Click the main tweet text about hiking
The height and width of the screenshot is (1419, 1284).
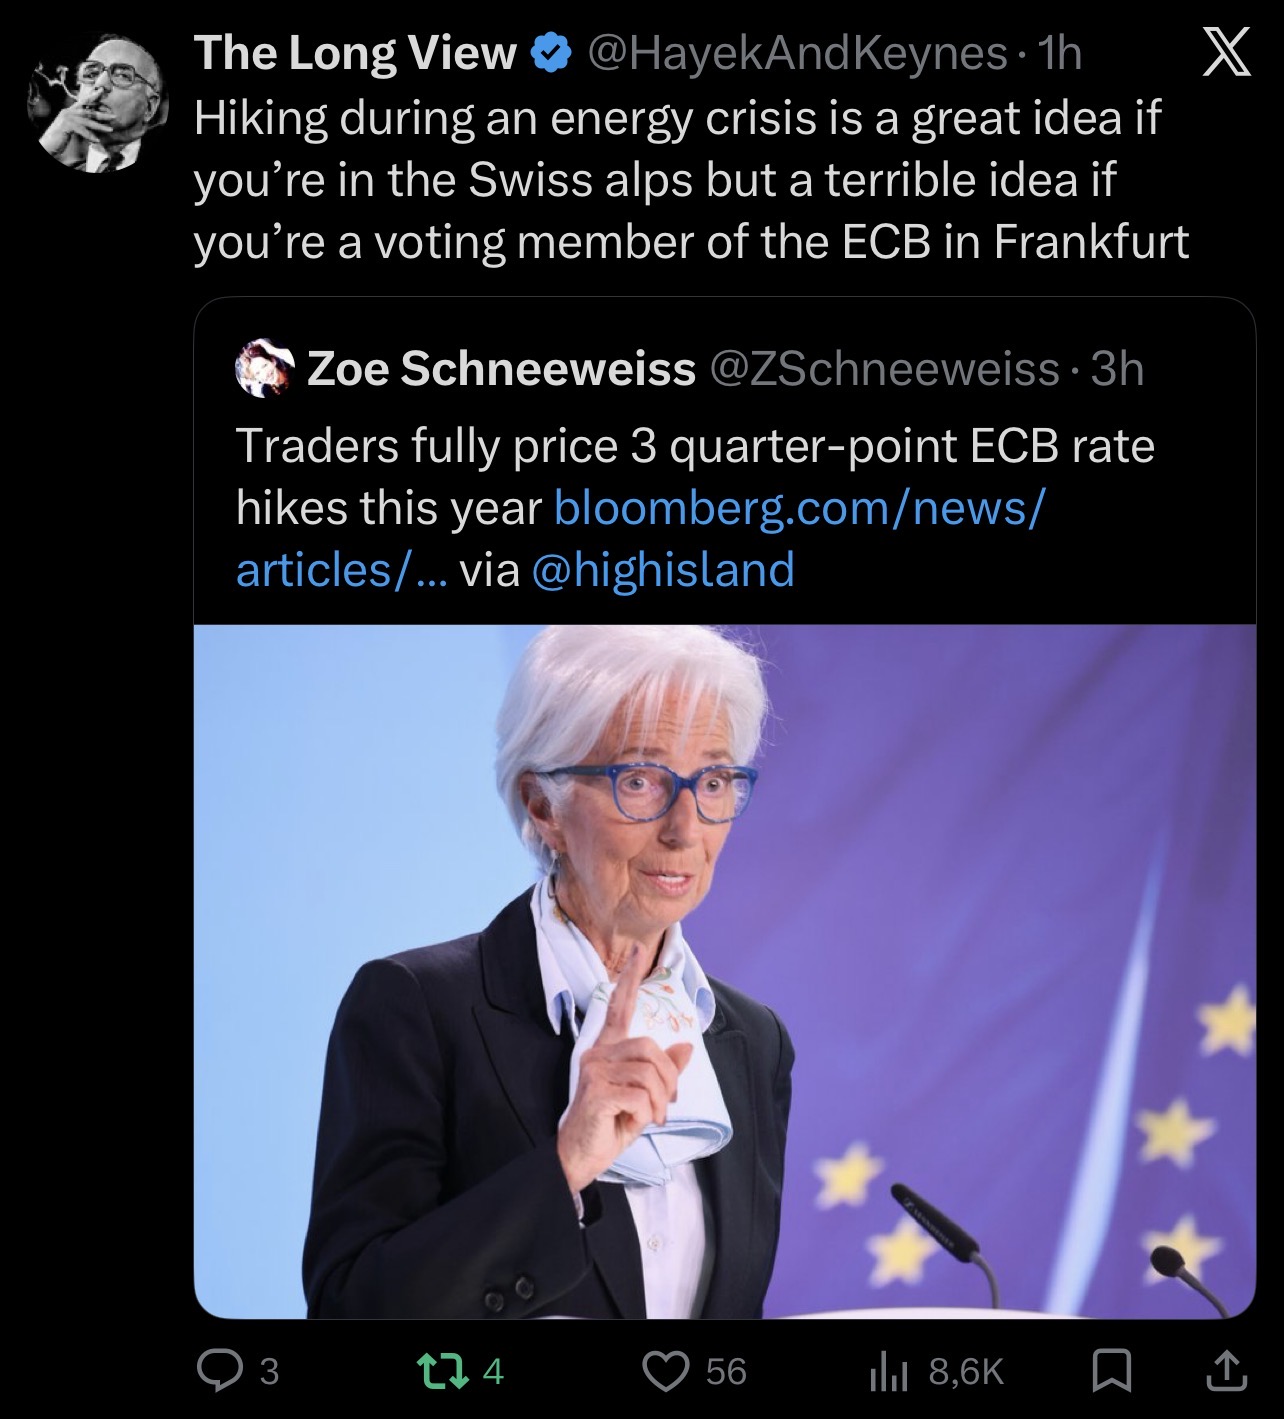[690, 180]
